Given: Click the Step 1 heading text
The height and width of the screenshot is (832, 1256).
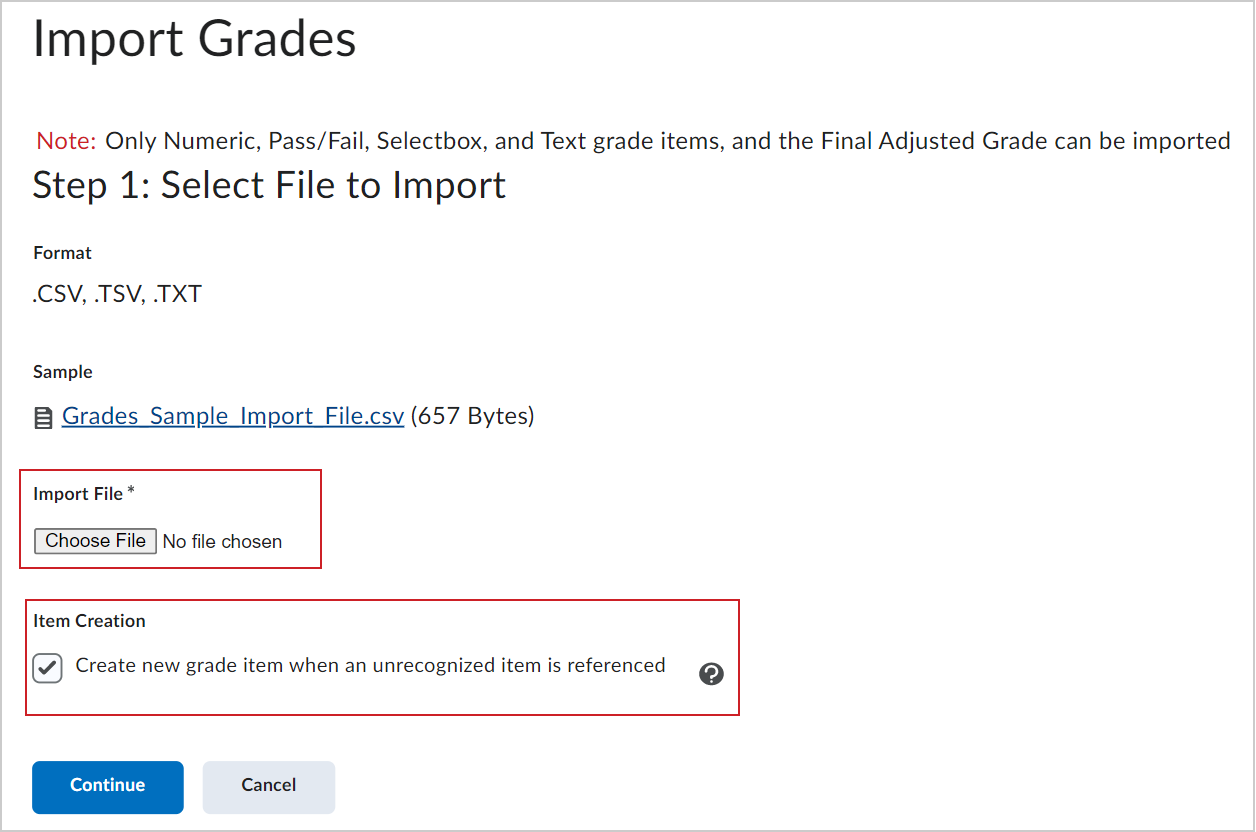Looking at the screenshot, I should click(268, 185).
